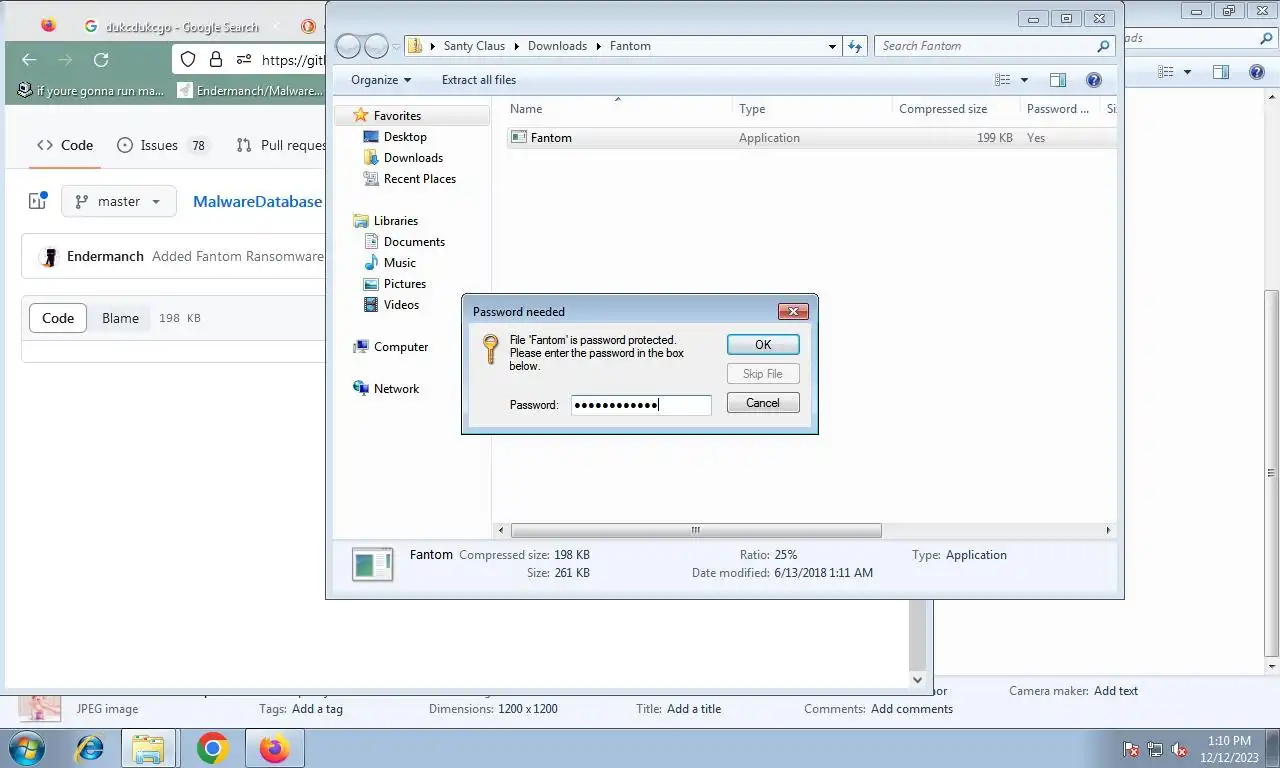Click the taskbar clock
The height and width of the screenshot is (768, 1280).
[1229, 749]
